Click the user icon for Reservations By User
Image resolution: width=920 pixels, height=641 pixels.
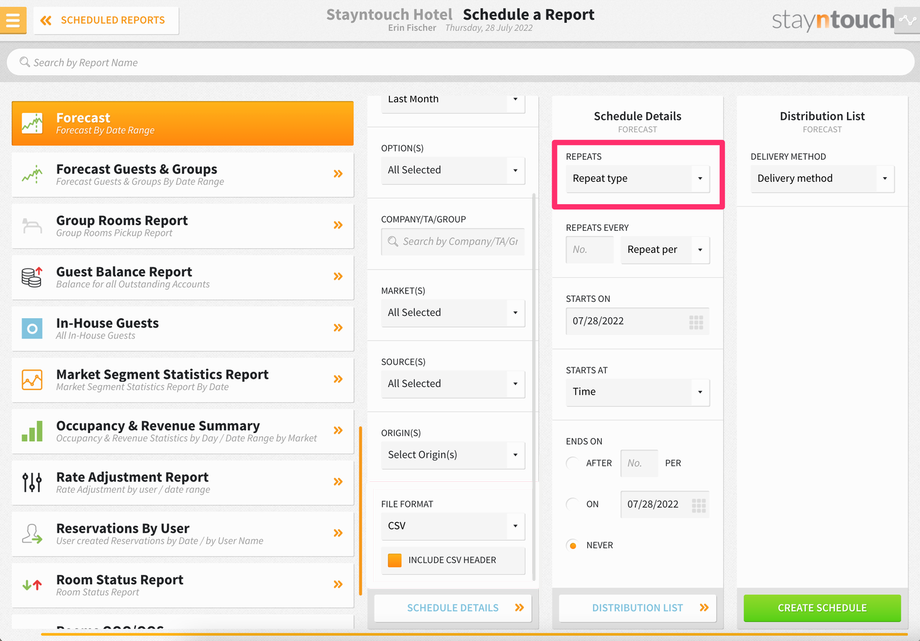(32, 534)
